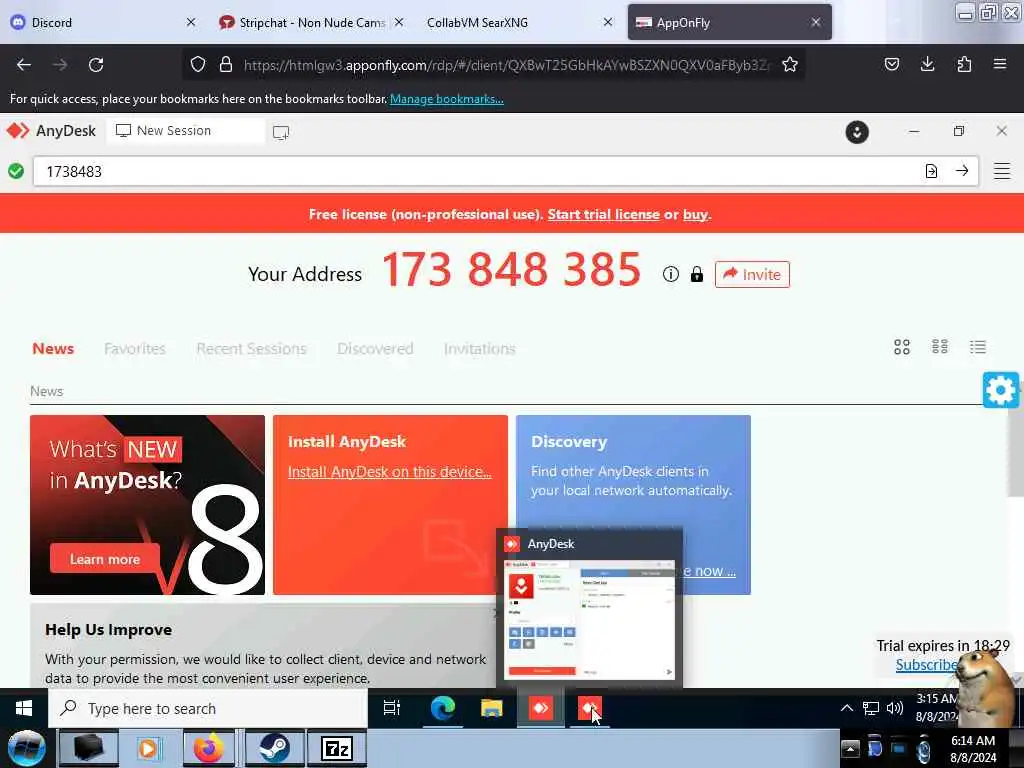
Task: Click the buy link in red banner
Action: 695,214
